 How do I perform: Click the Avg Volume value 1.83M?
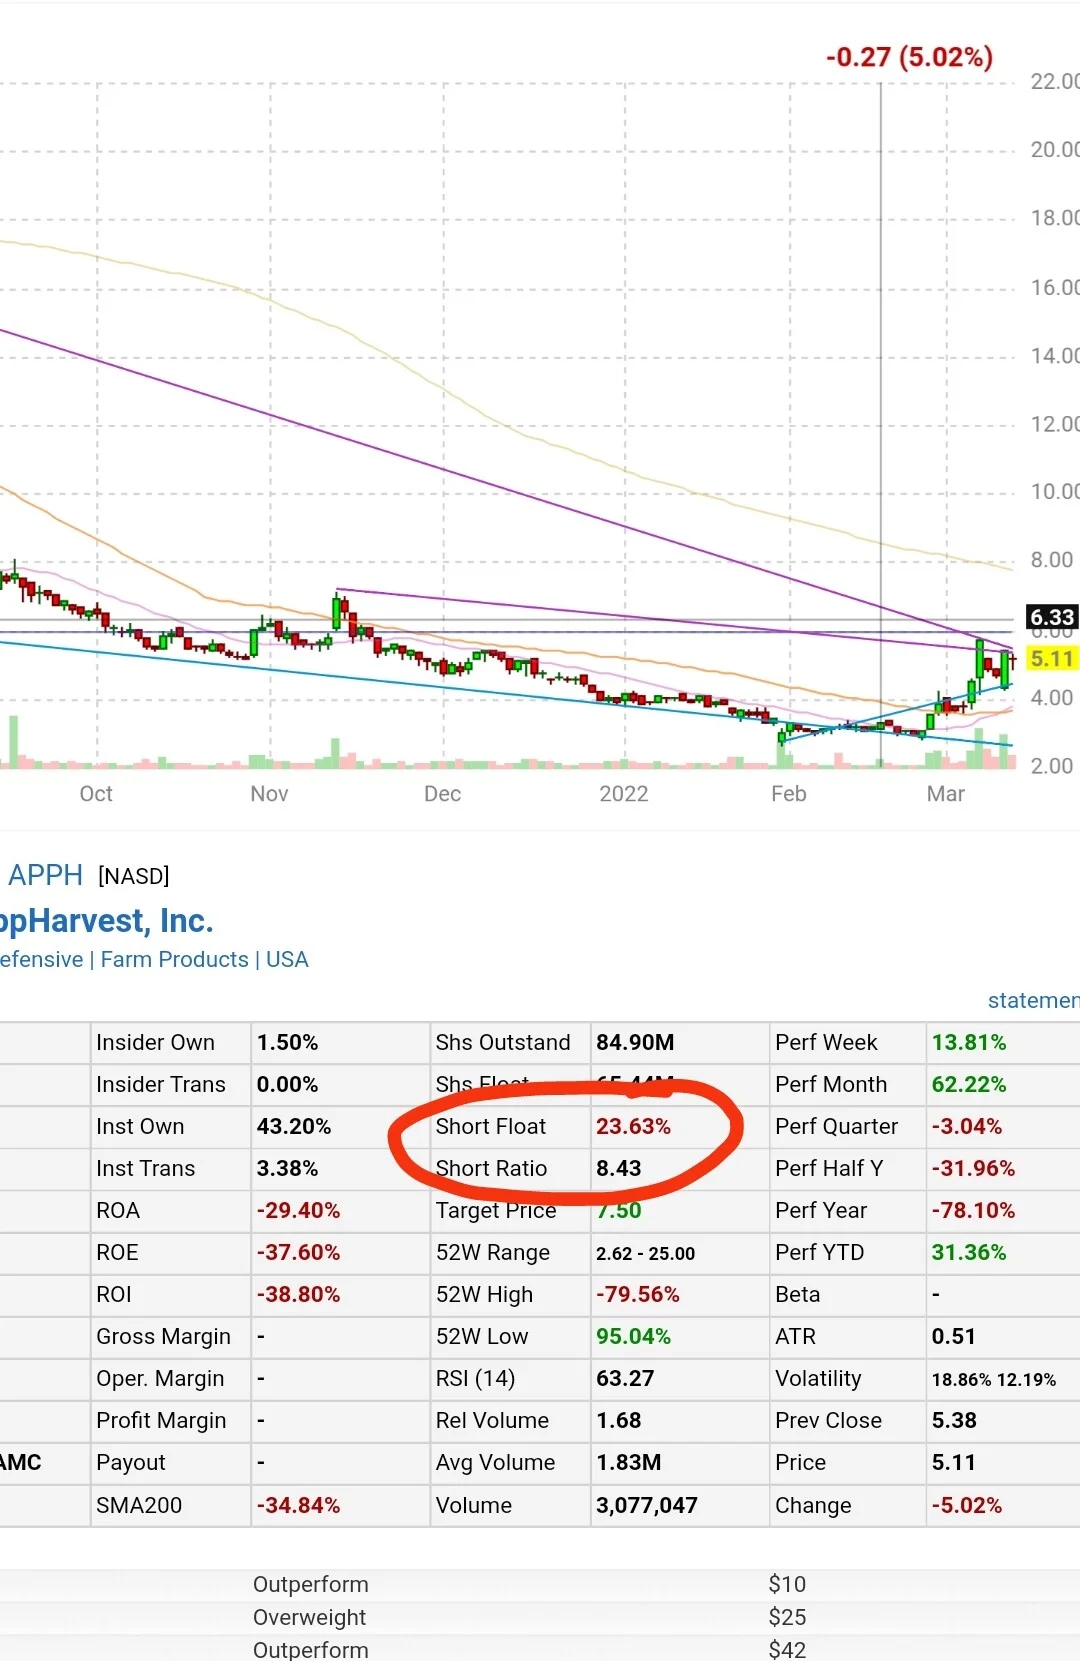pos(629,1462)
